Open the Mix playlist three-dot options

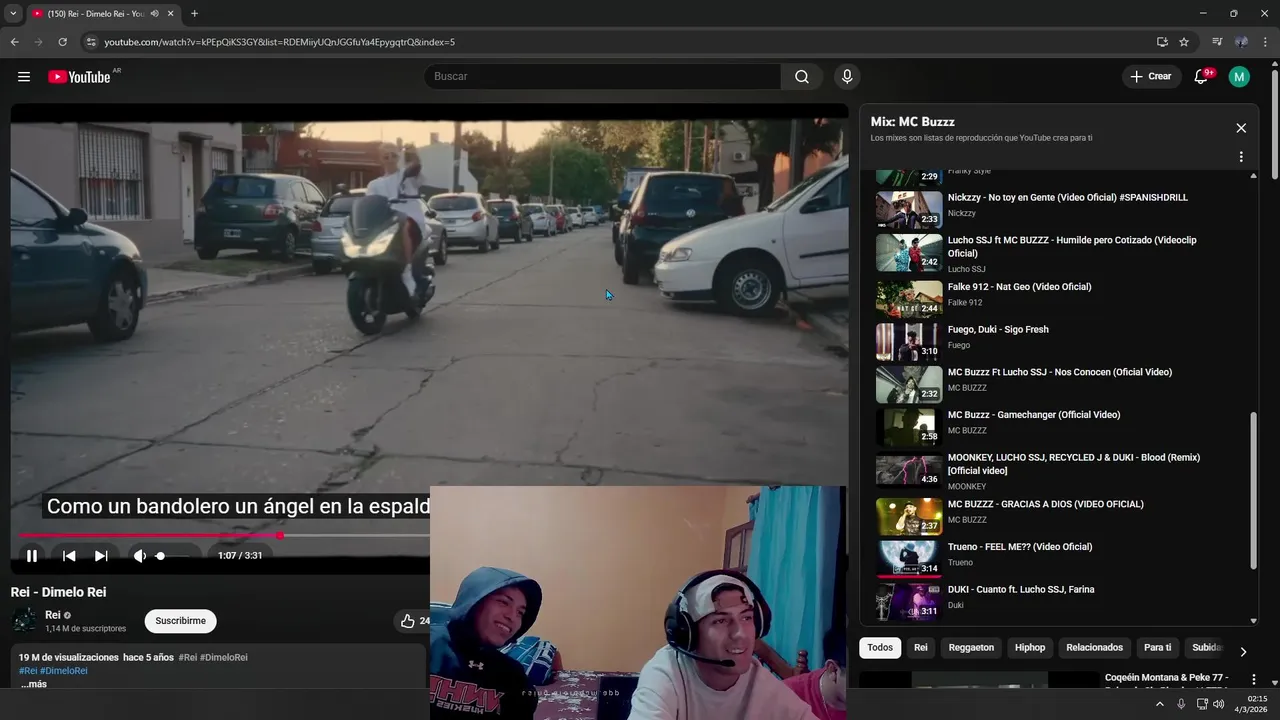tap(1241, 157)
